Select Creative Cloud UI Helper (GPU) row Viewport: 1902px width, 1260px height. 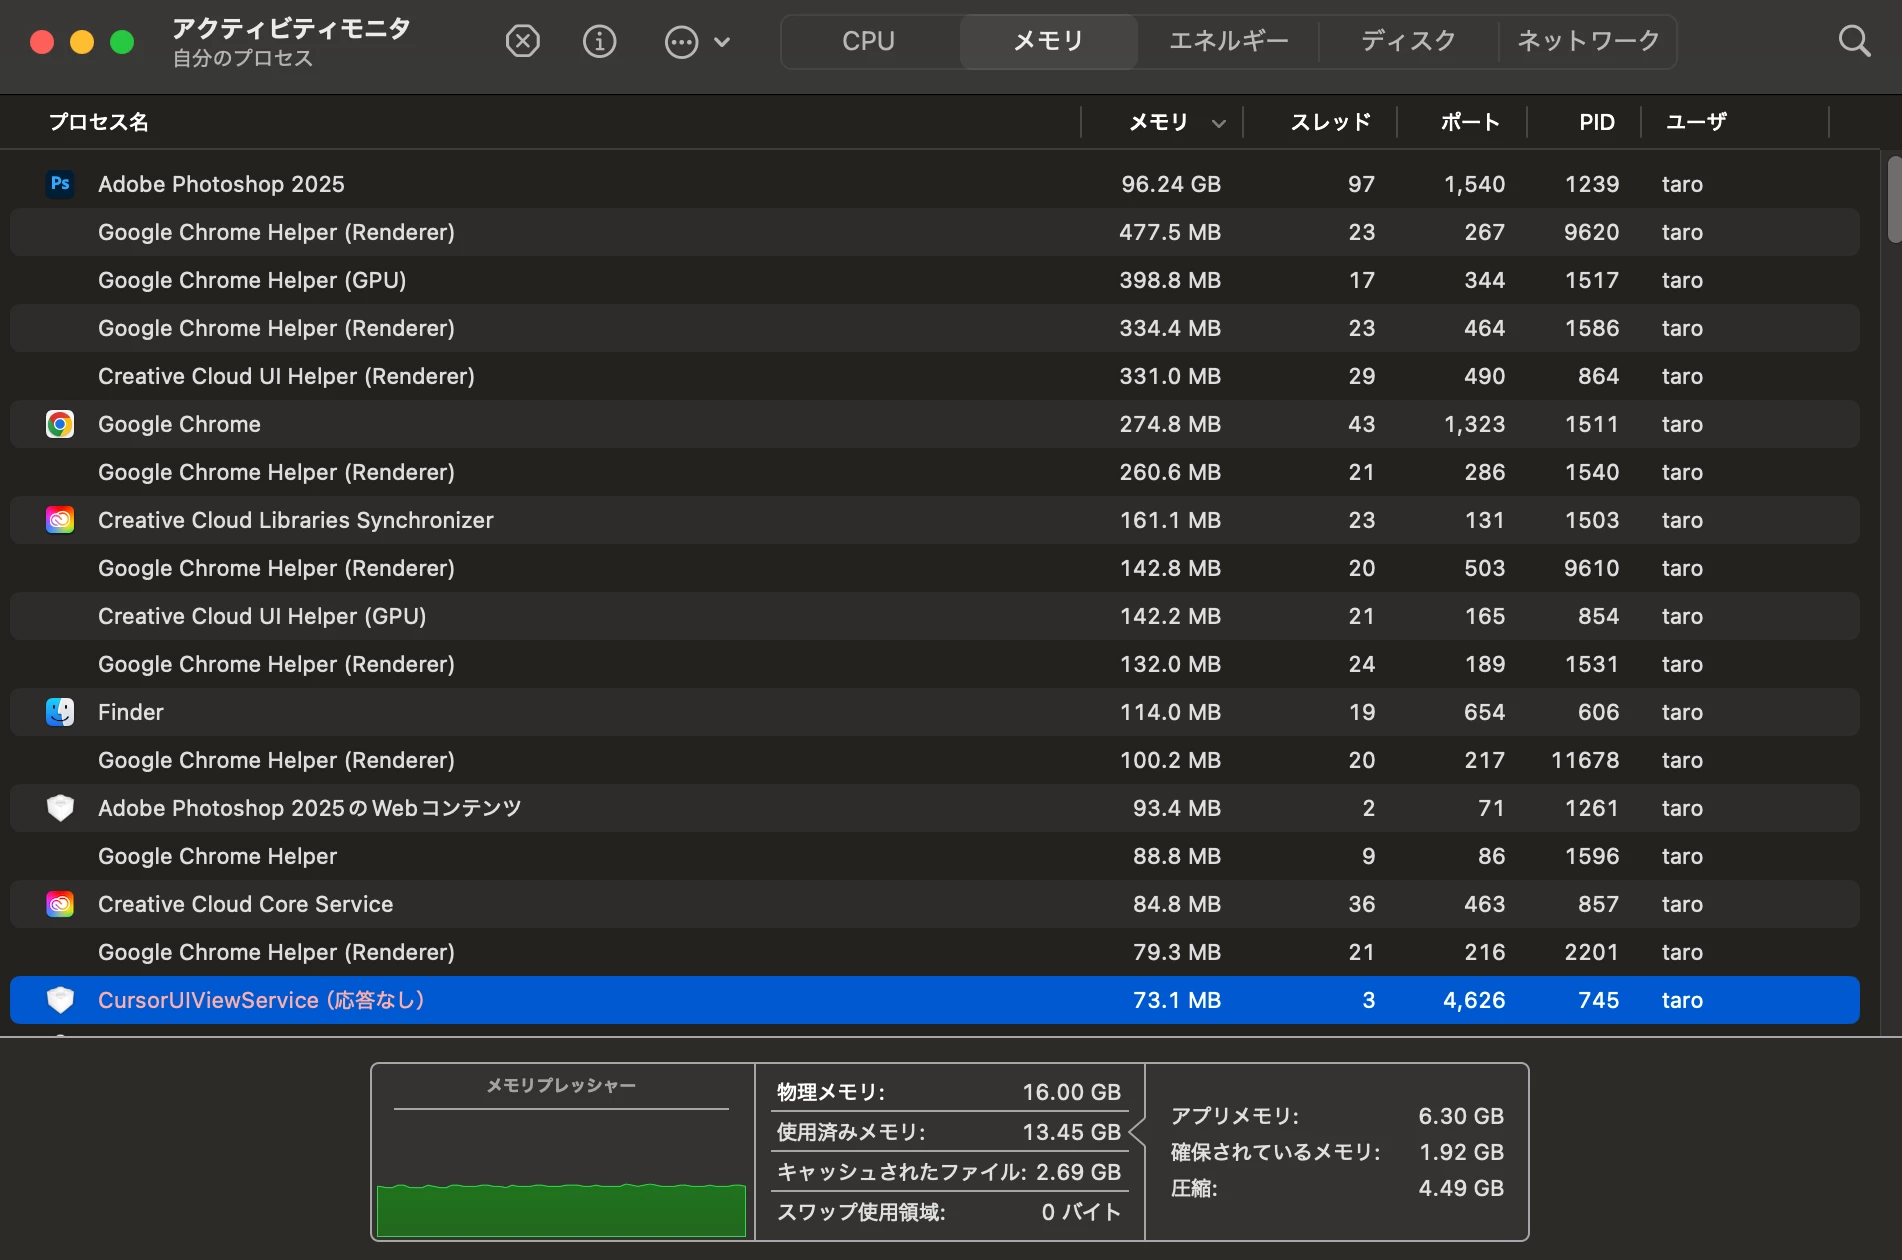pos(935,616)
